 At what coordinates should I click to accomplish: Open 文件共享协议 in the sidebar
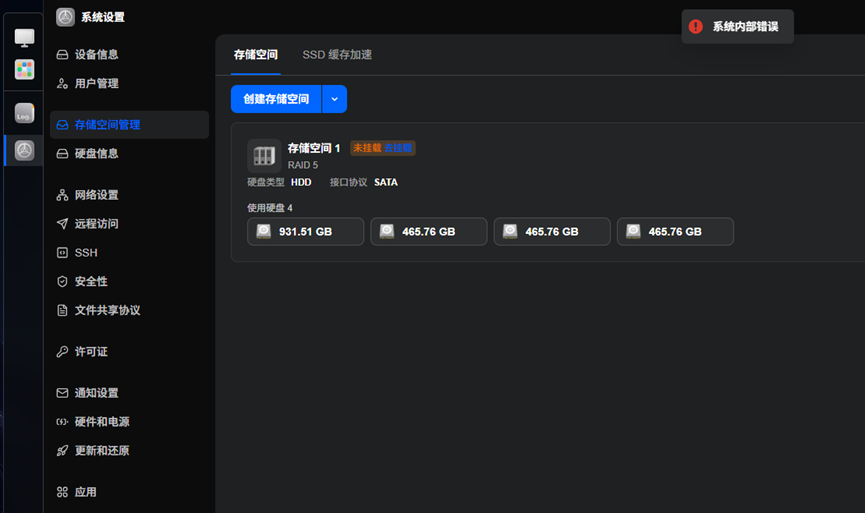(x=129, y=310)
